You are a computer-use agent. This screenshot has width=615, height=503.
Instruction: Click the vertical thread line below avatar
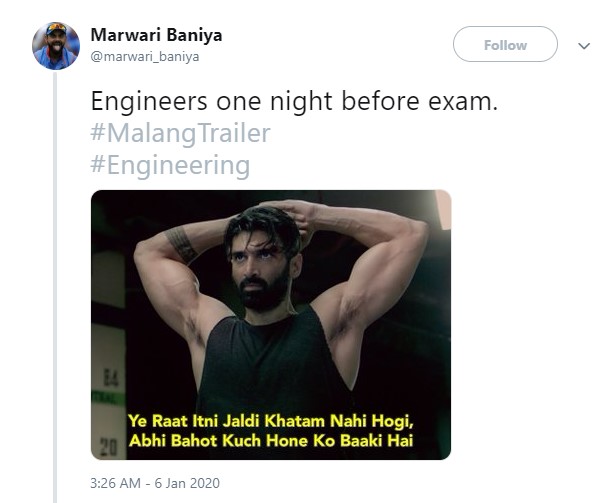(55, 286)
